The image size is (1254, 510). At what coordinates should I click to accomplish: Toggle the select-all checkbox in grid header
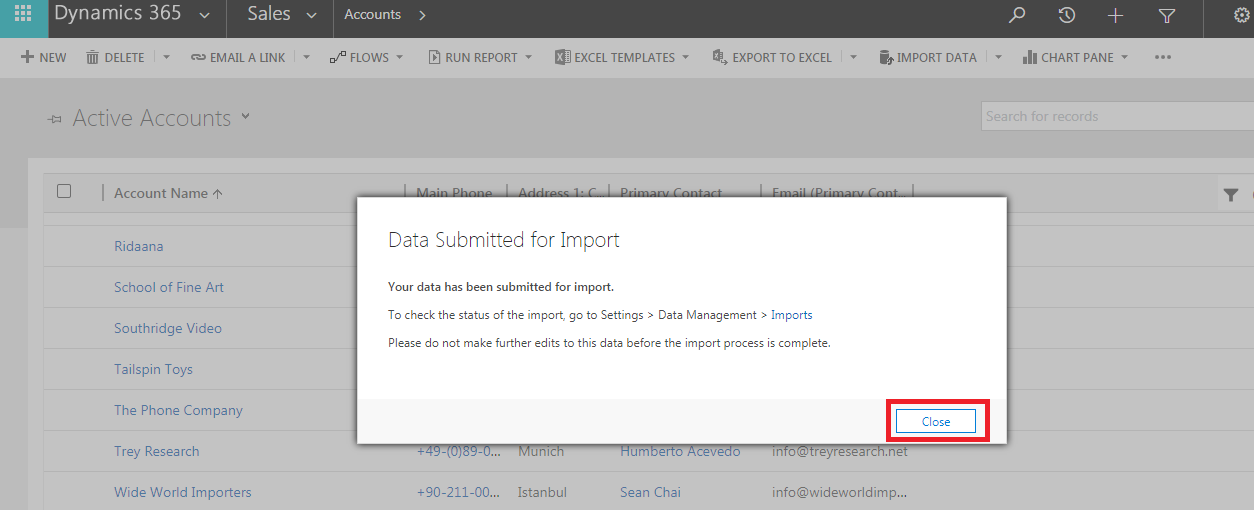(x=64, y=191)
